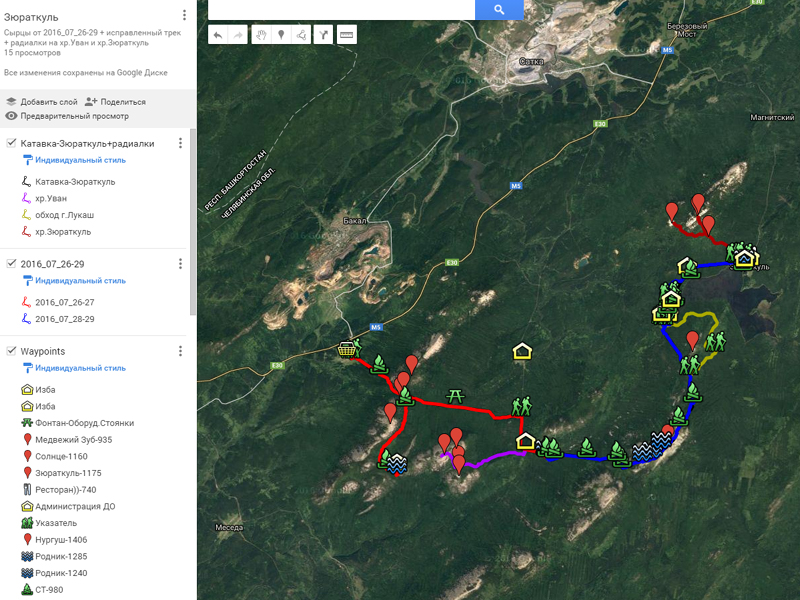Open Индивидуальный стиль for Waypoints layer
This screenshot has width=800, height=600.
click(x=80, y=368)
